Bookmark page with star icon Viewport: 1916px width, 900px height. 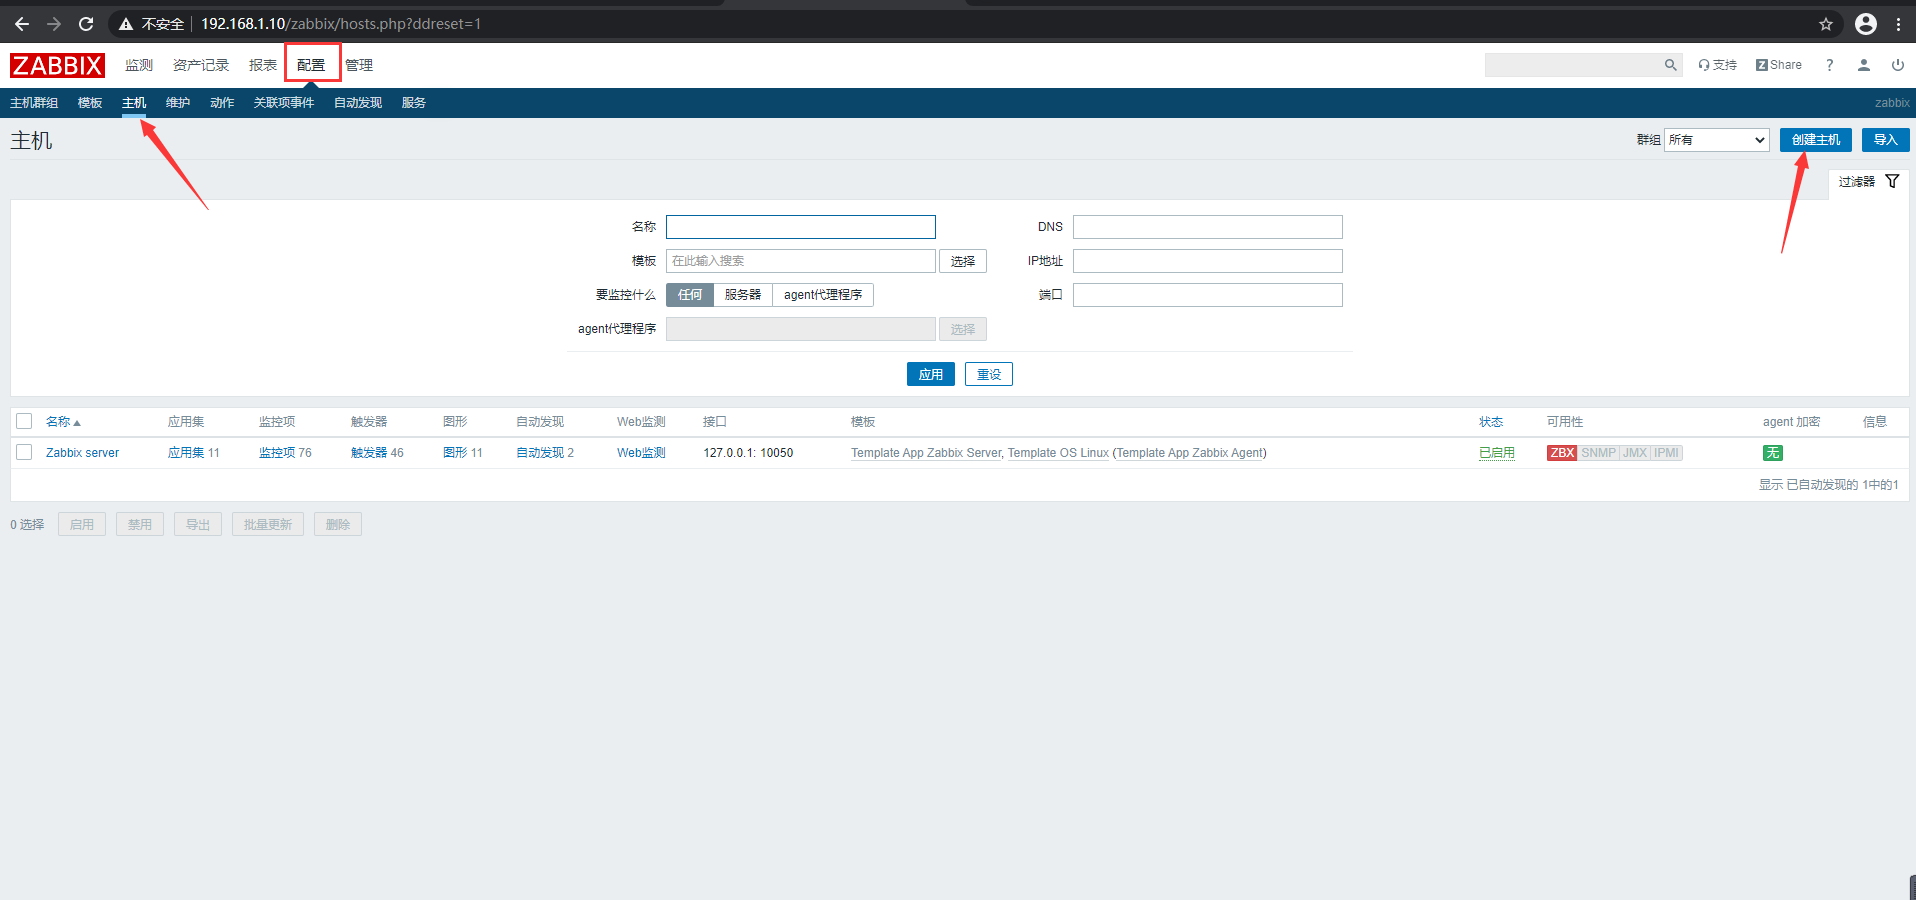click(1826, 24)
